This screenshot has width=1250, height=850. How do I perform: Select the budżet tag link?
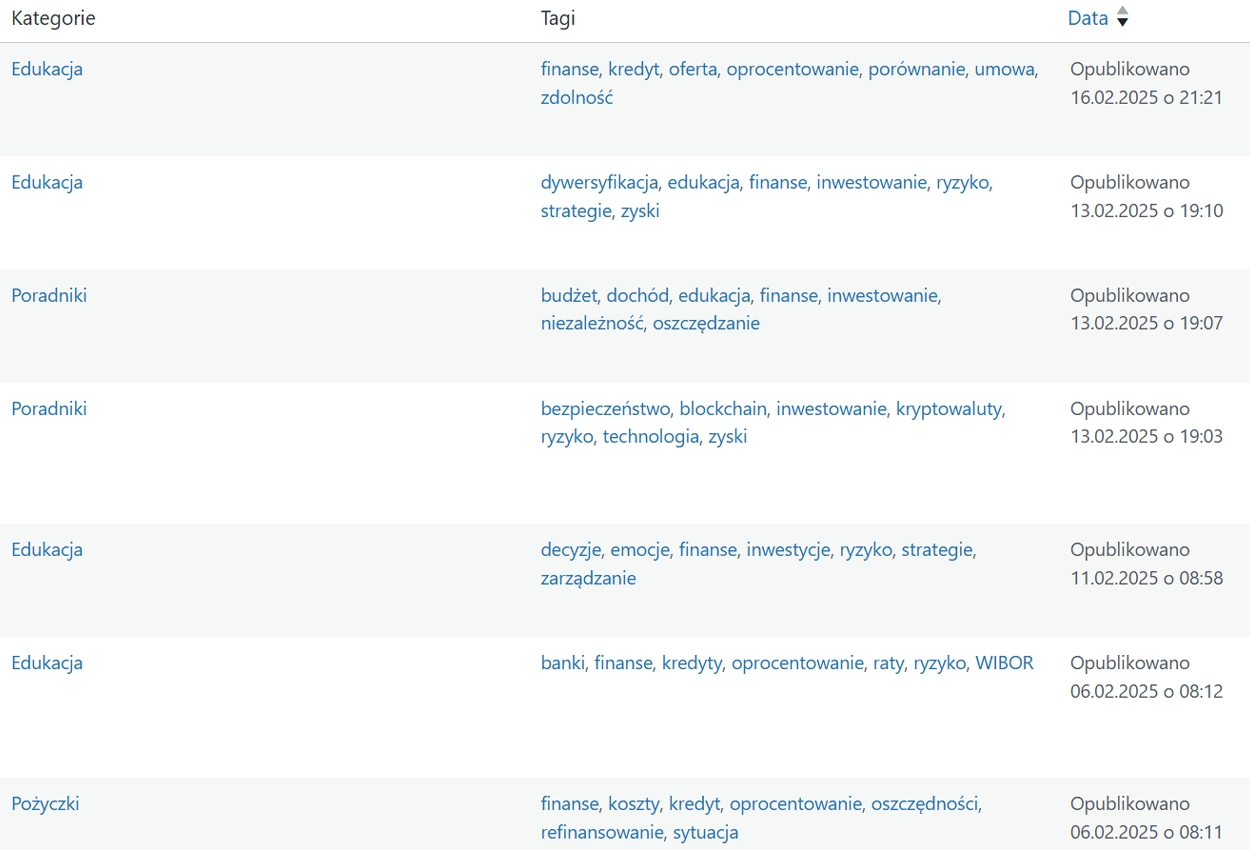(568, 296)
